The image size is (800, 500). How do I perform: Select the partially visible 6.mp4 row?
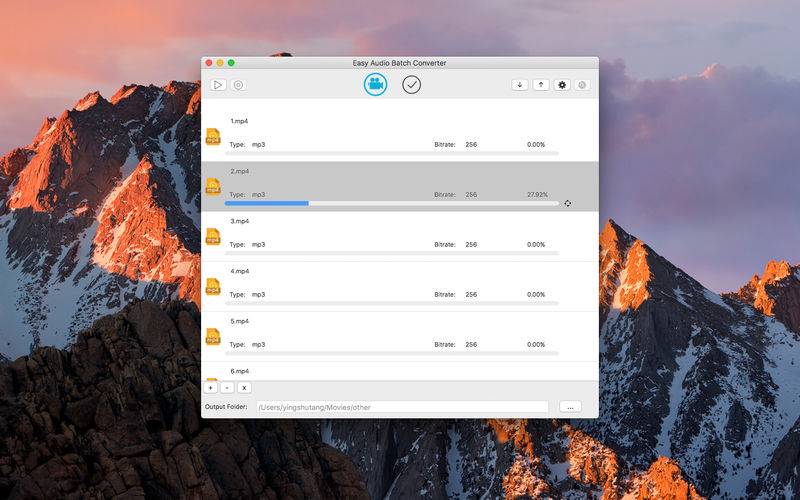click(x=399, y=371)
